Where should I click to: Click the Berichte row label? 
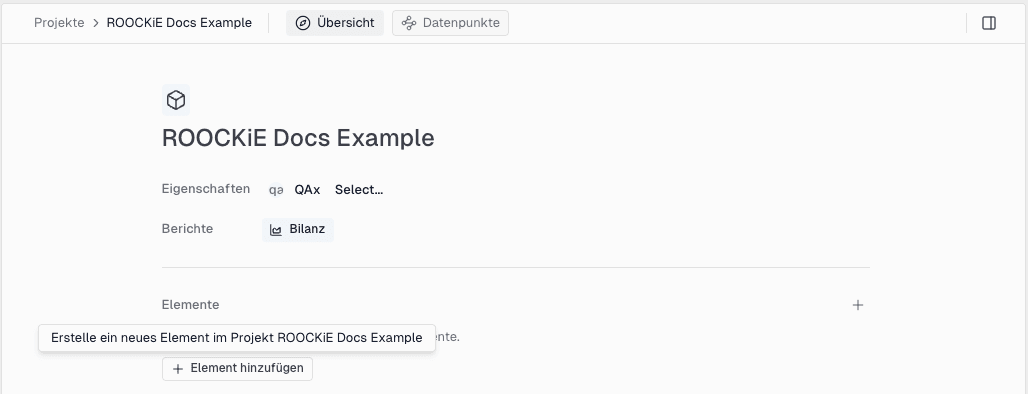click(x=188, y=229)
